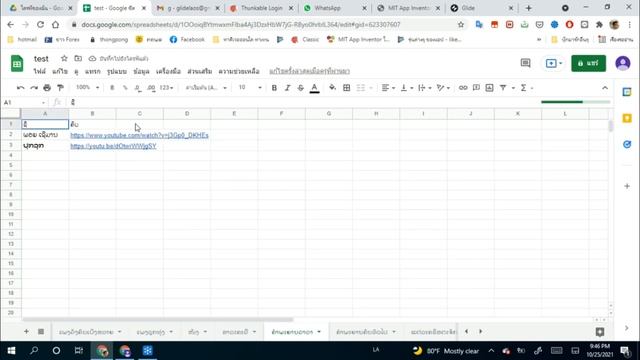Toggle bold formatting

click(274, 88)
